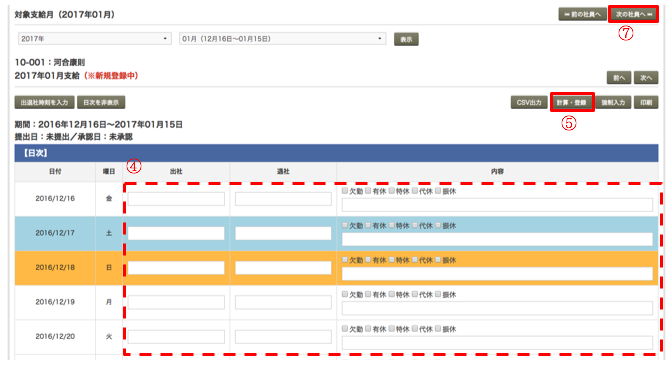Image resolution: width=670 pixels, height=368 pixels.
Task: Check 有休 for 2016/12/17
Action: point(368,226)
